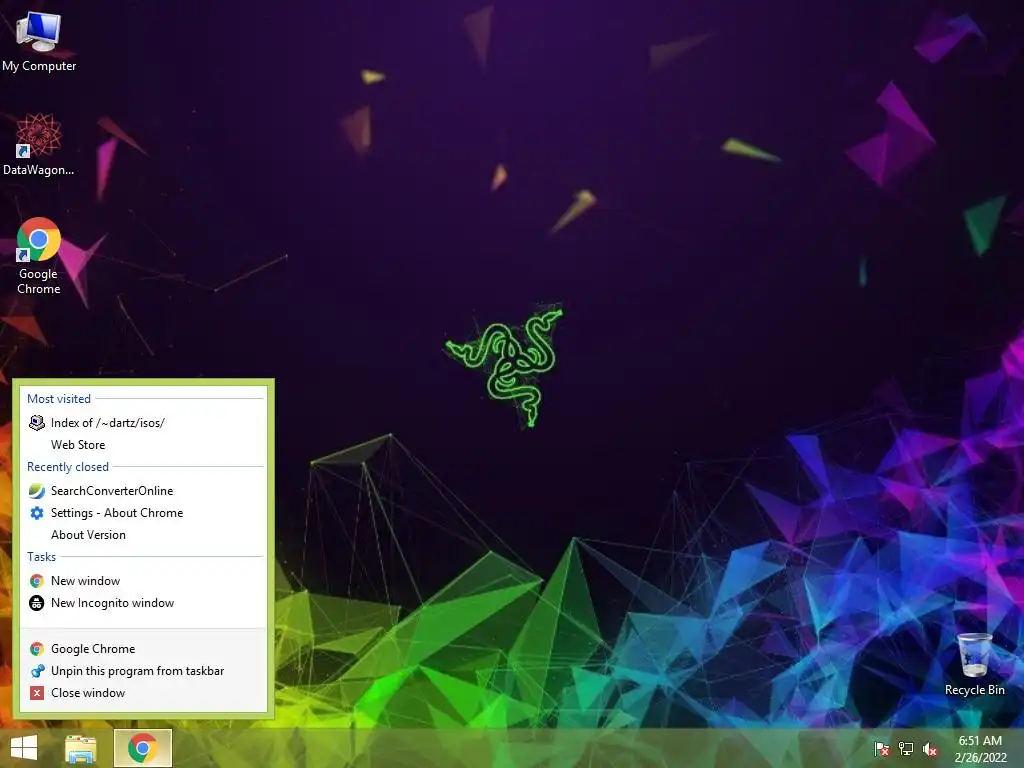Launch Google Chrome from the jump list
Image resolution: width=1024 pixels, height=768 pixels.
coord(143,648)
